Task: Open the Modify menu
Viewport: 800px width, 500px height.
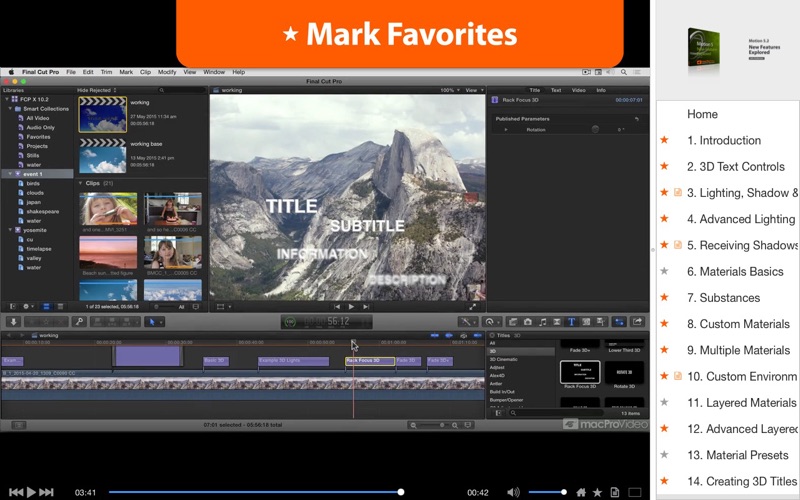Action: click(167, 72)
